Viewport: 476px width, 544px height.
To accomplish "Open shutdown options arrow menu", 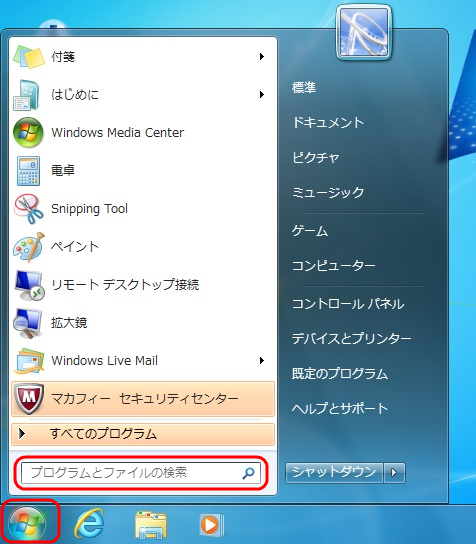I will tap(394, 473).
